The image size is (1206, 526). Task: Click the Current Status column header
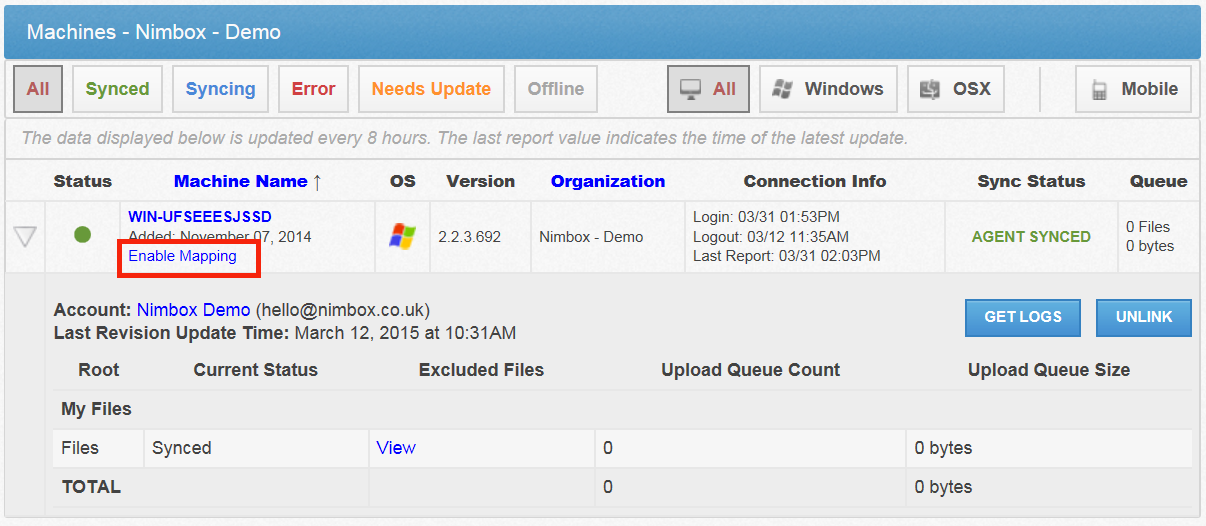256,370
